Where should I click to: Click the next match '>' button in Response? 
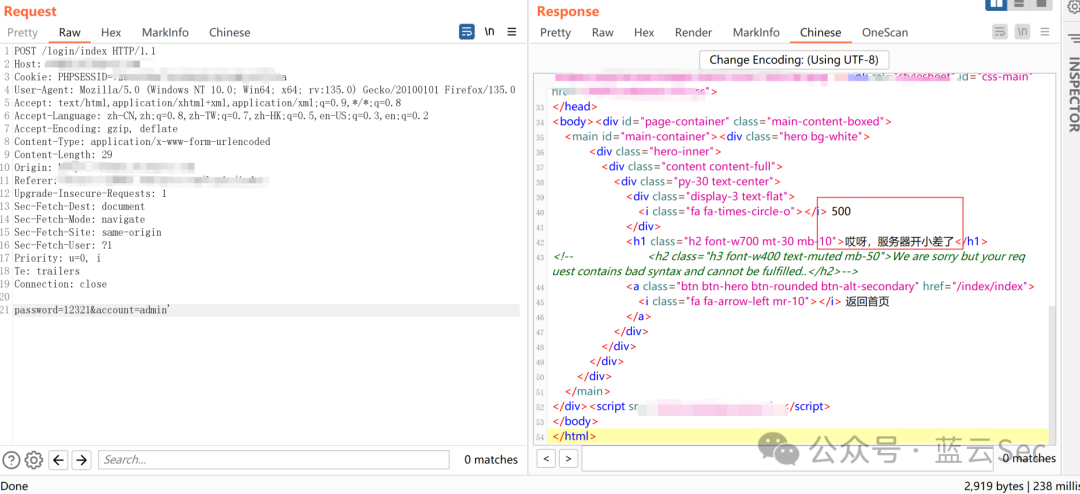(x=569, y=458)
